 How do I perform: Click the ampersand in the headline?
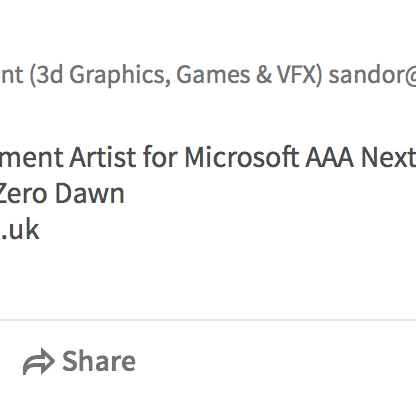264,75
